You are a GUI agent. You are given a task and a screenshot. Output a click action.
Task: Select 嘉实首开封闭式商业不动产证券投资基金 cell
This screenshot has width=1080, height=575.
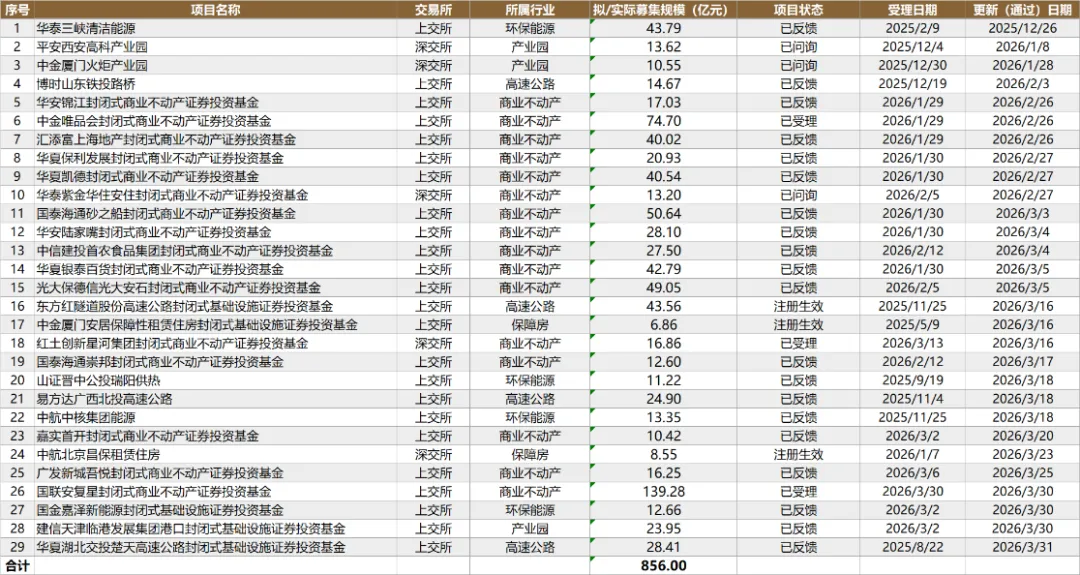[x=216, y=436]
